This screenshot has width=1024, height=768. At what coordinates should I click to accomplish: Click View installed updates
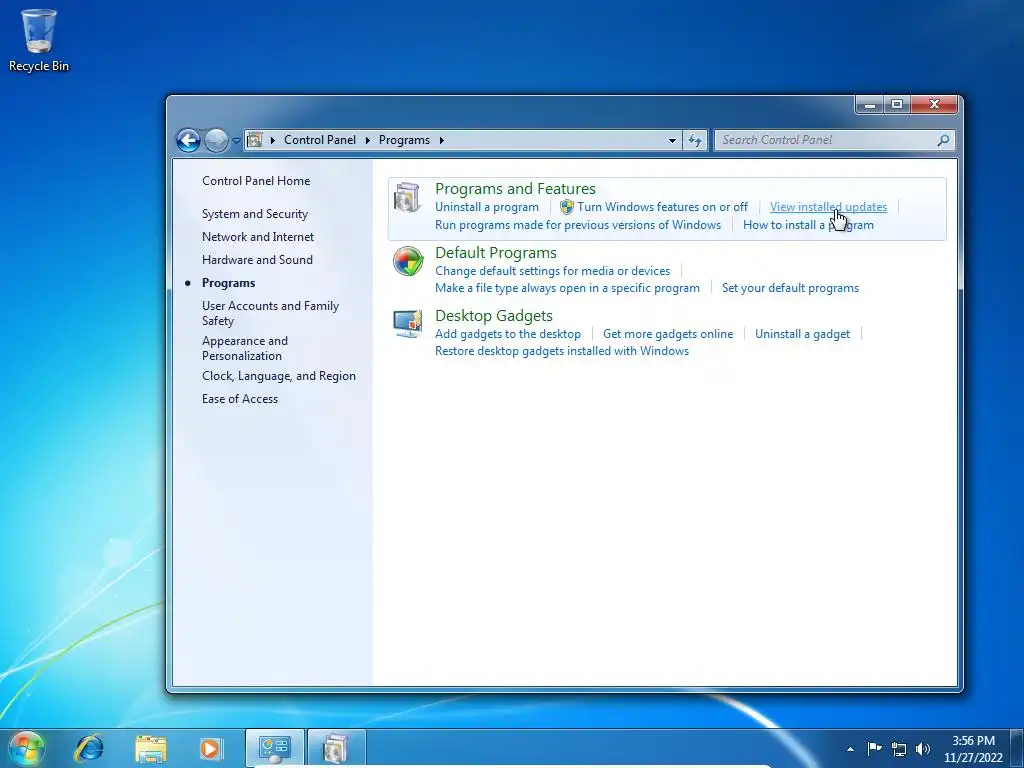(x=828, y=207)
